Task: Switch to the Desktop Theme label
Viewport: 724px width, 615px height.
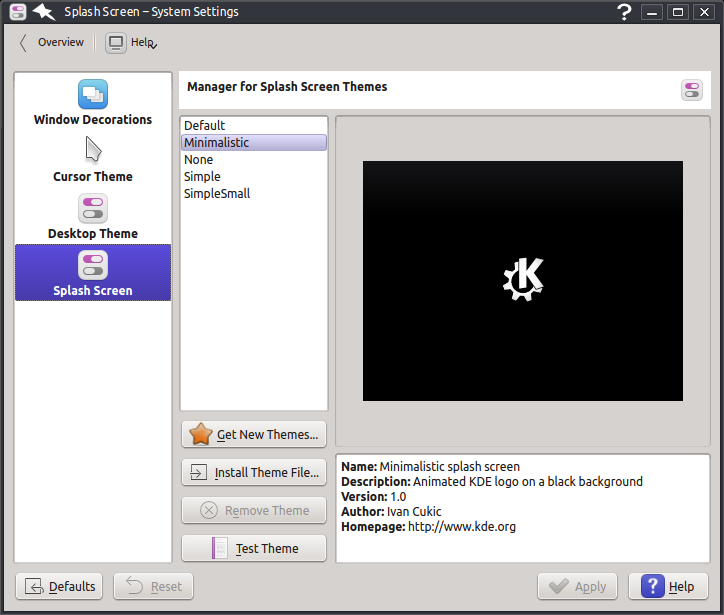Action: [x=93, y=234]
